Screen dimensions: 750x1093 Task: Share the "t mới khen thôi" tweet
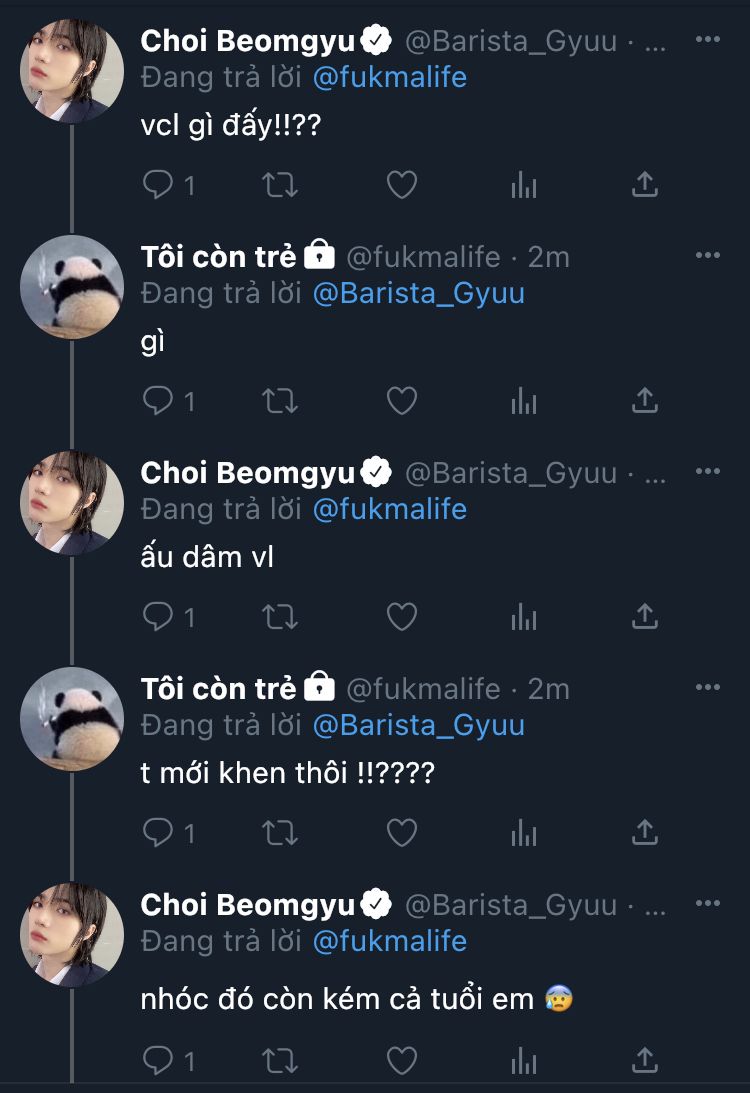coord(645,833)
